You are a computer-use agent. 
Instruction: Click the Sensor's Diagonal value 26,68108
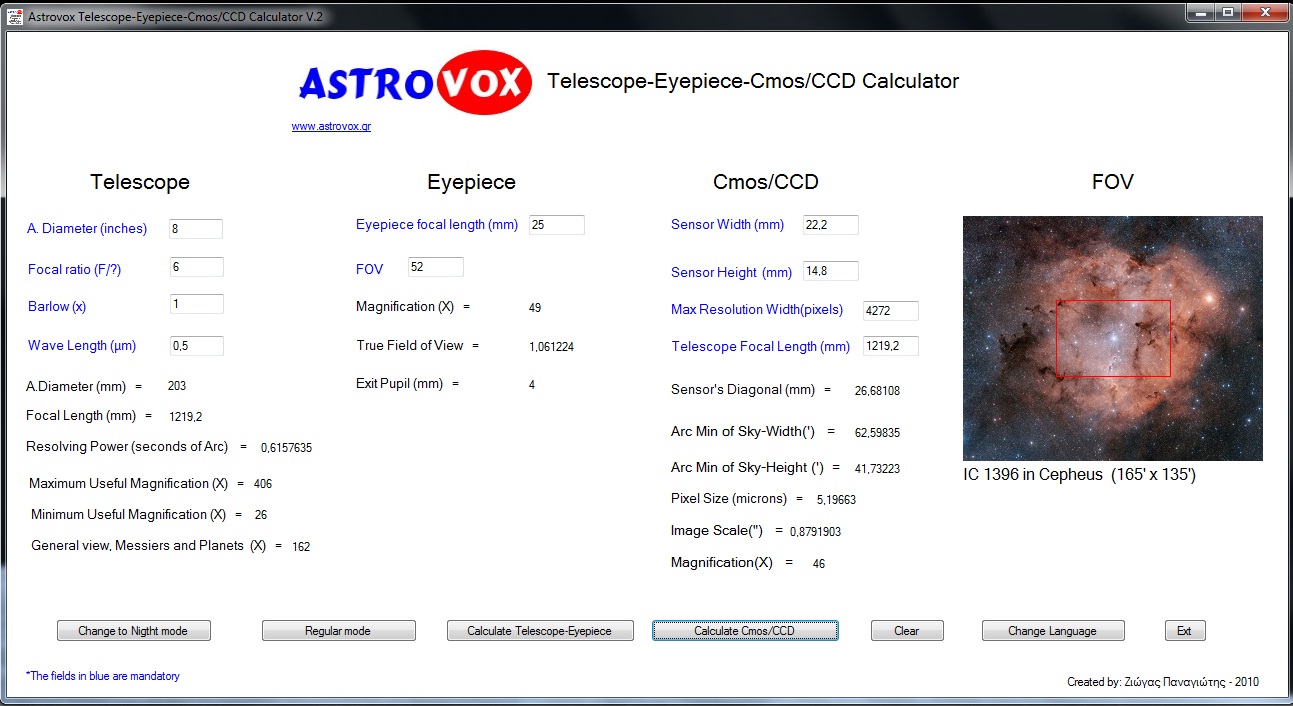pos(877,391)
